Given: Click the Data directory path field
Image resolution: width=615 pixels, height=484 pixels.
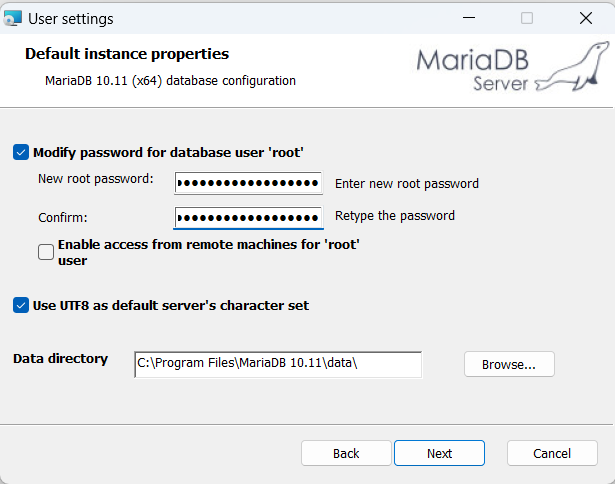Looking at the screenshot, I should pos(278,364).
